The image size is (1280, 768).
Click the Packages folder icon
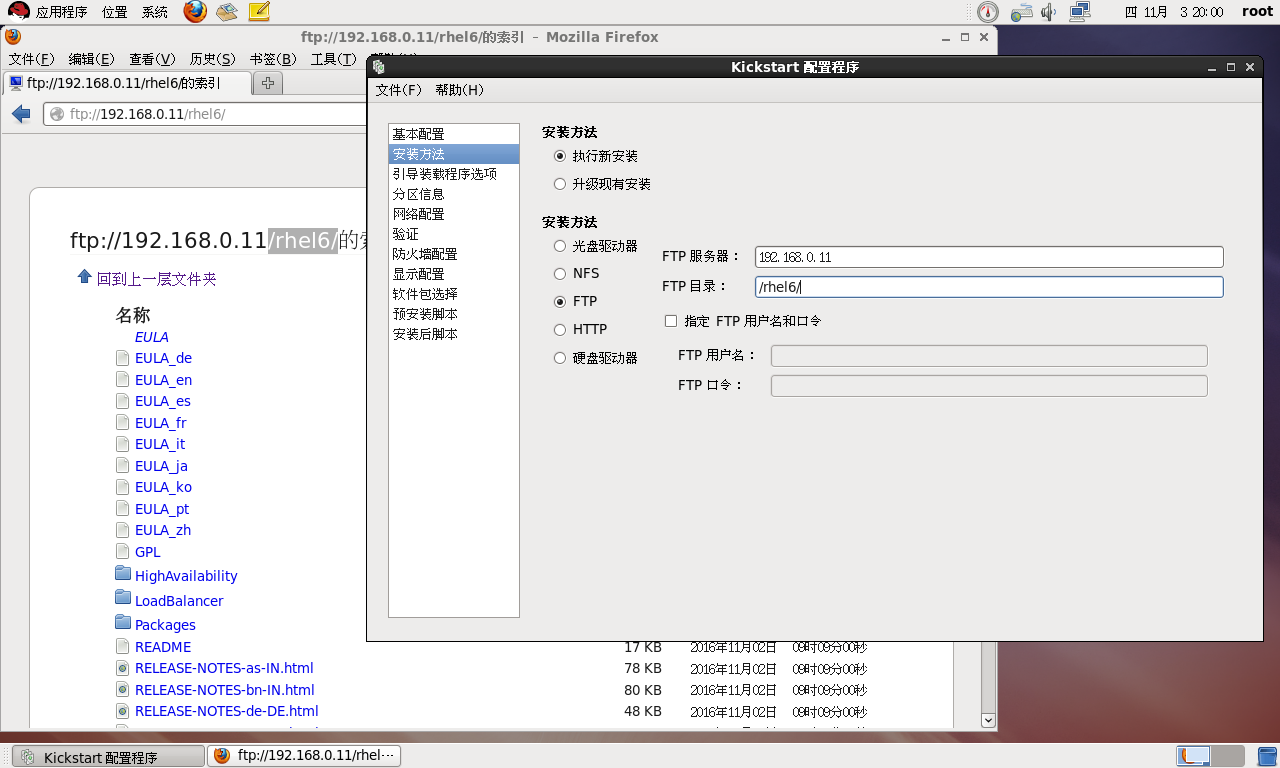123,623
